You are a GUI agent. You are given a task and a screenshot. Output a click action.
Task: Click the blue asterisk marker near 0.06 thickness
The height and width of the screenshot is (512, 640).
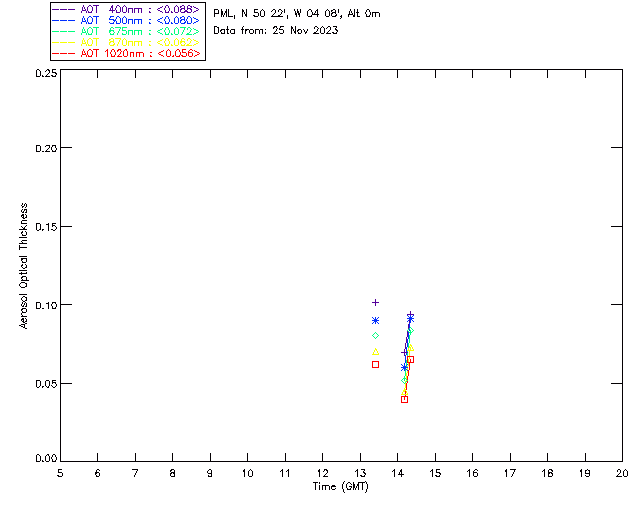[x=404, y=367]
